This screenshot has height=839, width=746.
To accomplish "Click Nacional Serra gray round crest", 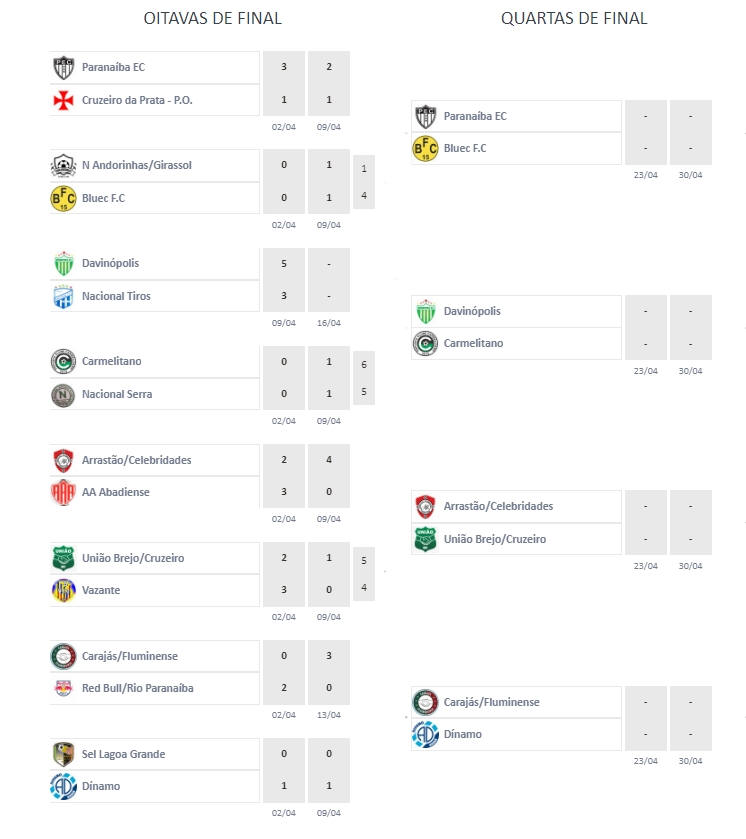I will (x=63, y=395).
